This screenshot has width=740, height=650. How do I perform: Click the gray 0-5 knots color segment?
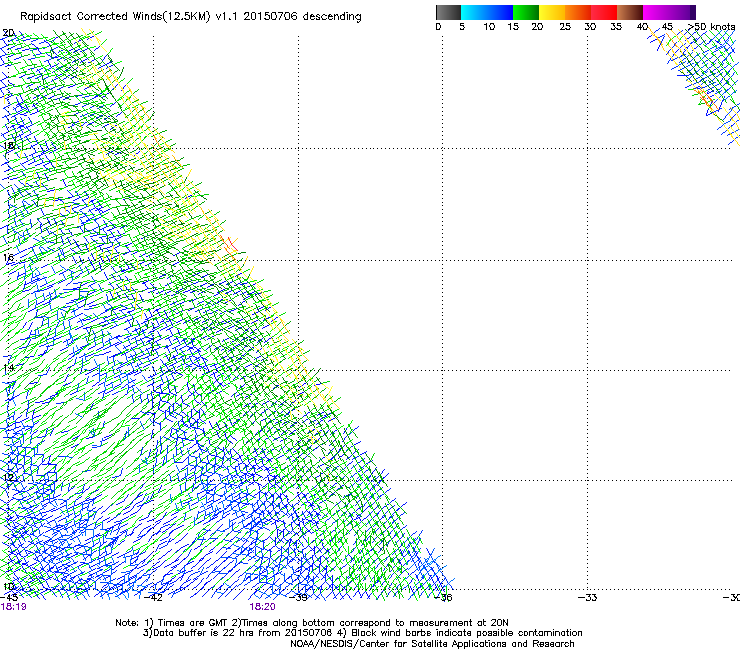click(x=448, y=12)
